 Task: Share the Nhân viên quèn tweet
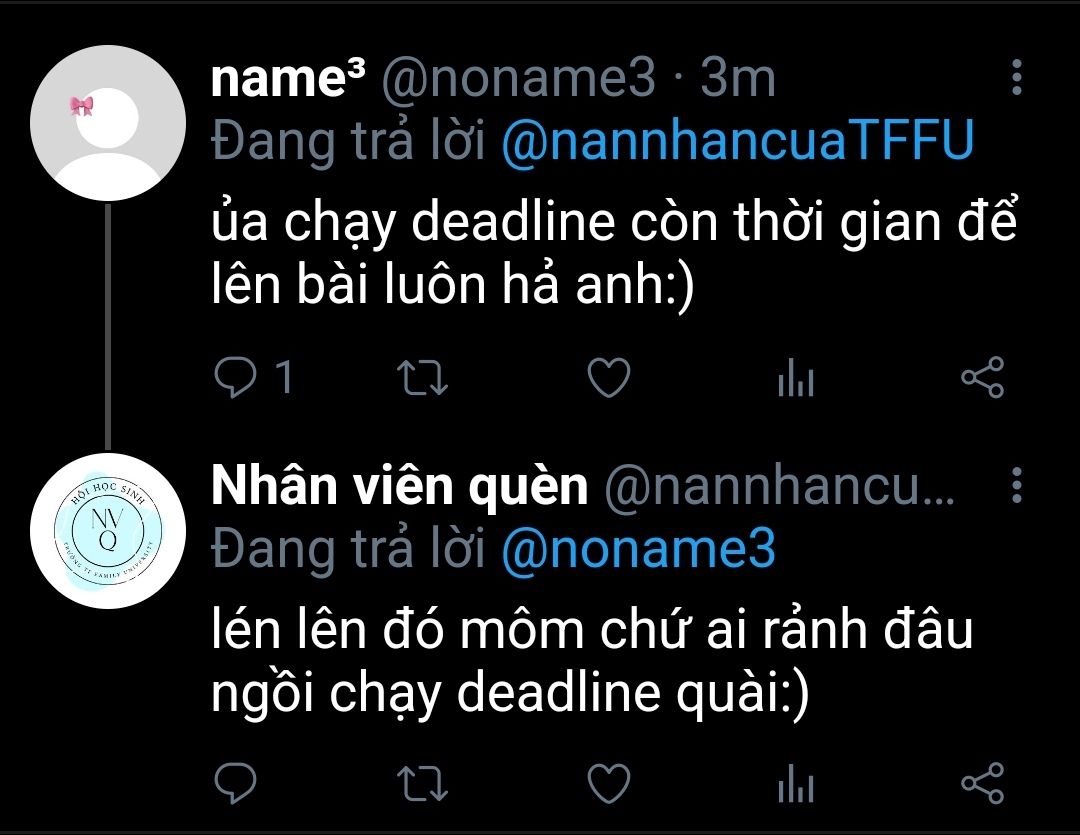[983, 783]
